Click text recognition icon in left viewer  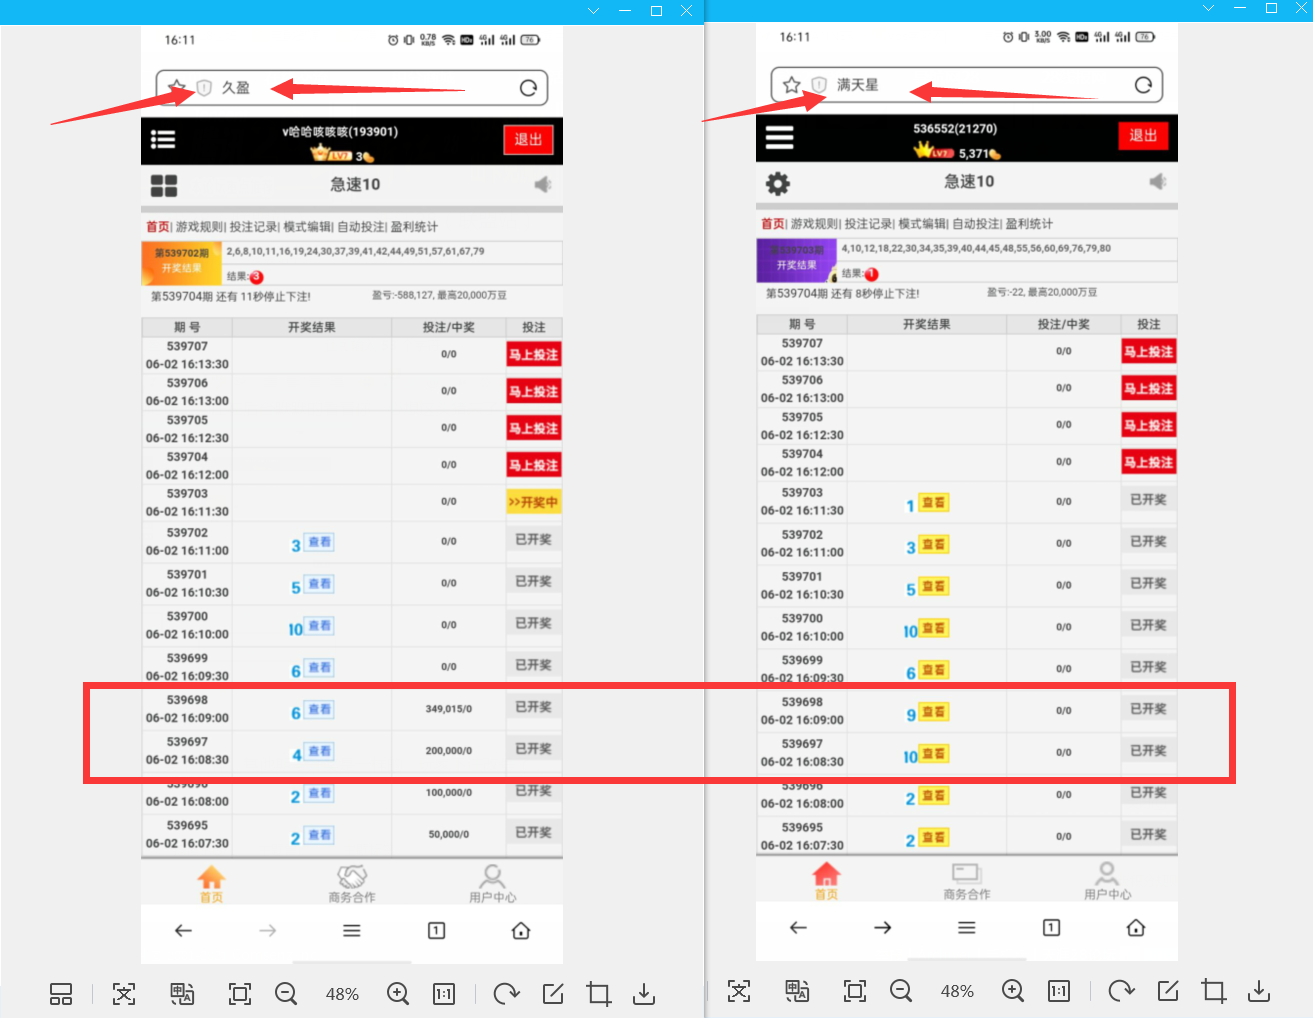click(x=124, y=993)
